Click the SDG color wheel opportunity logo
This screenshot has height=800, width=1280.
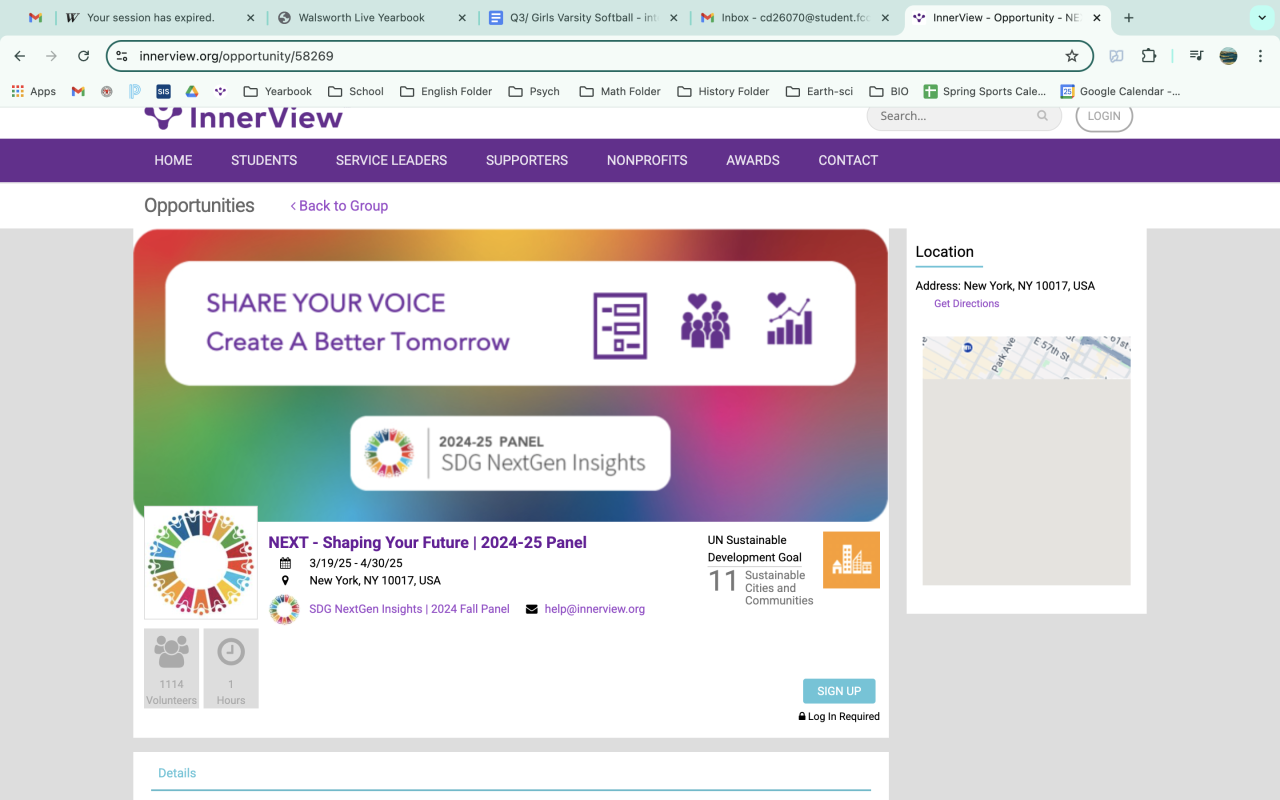click(x=201, y=563)
